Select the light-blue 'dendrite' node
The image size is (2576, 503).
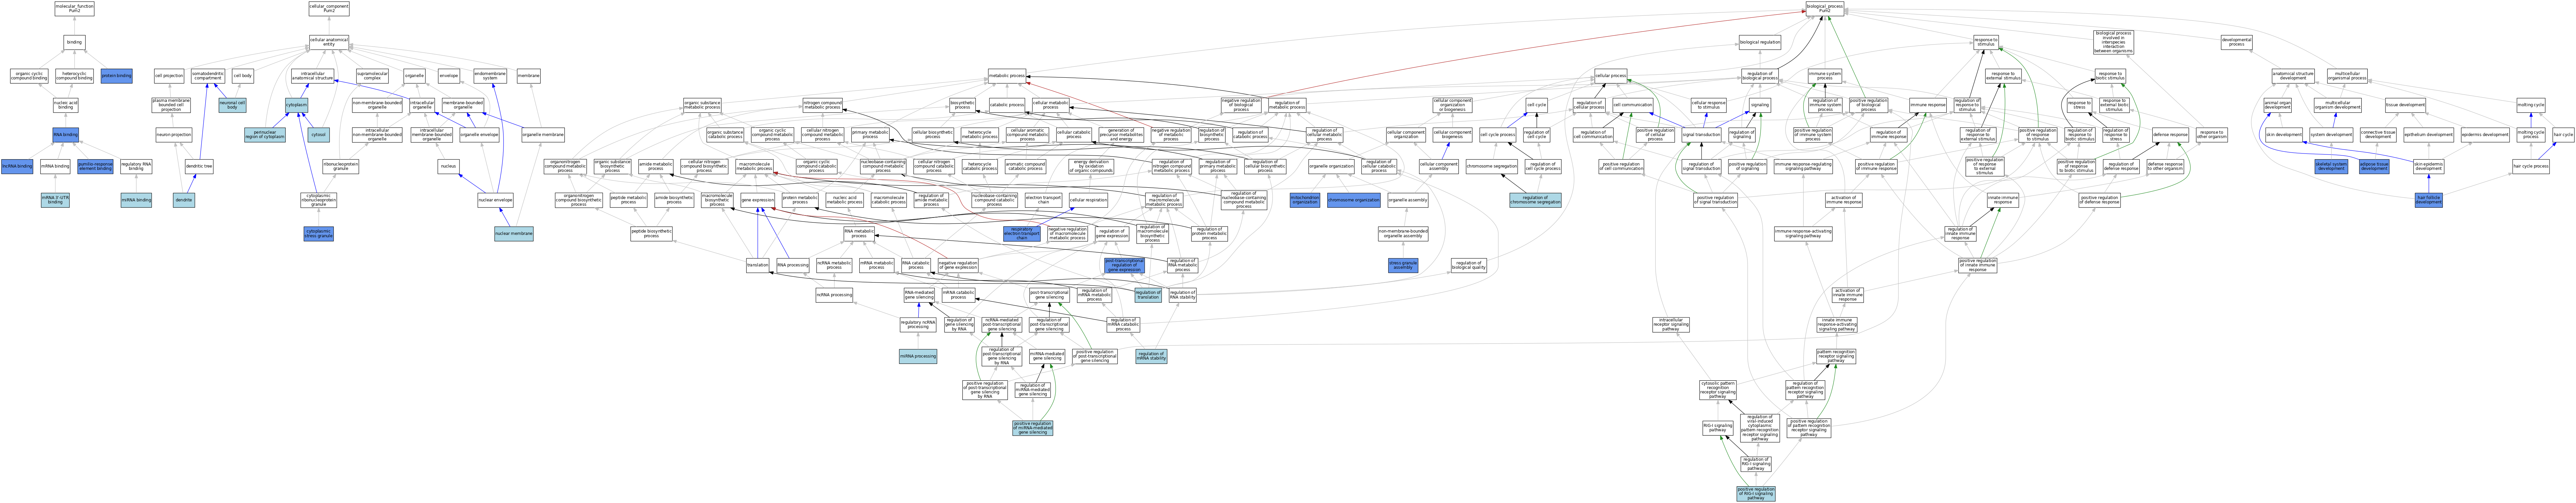point(184,200)
